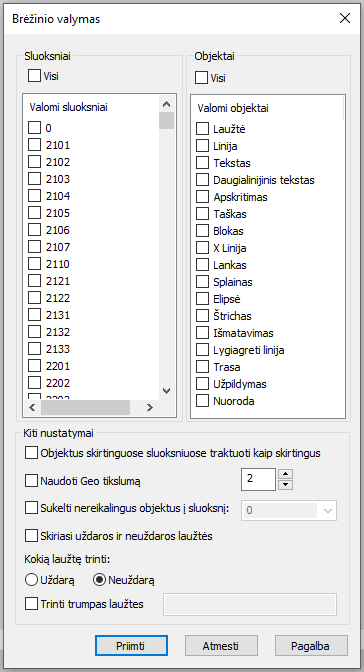Screen dimensions: 364x672
Task: Click the layer list horizontal scroll thumb
Action: pyautogui.click(x=85, y=408)
